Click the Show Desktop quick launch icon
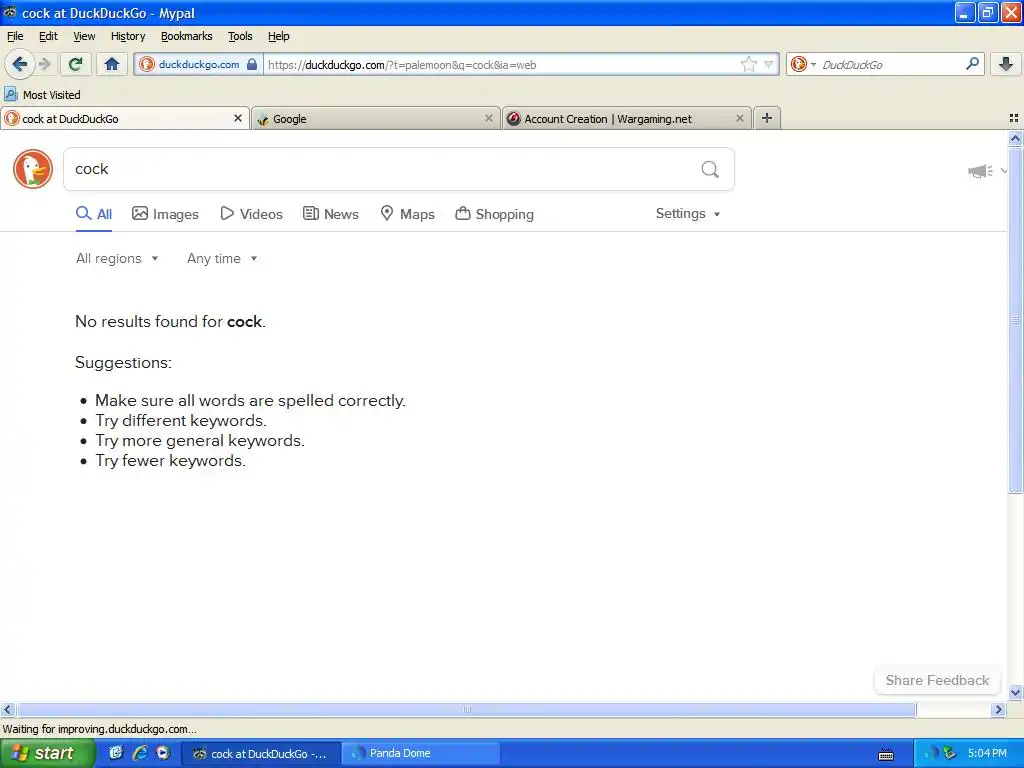 [116, 753]
